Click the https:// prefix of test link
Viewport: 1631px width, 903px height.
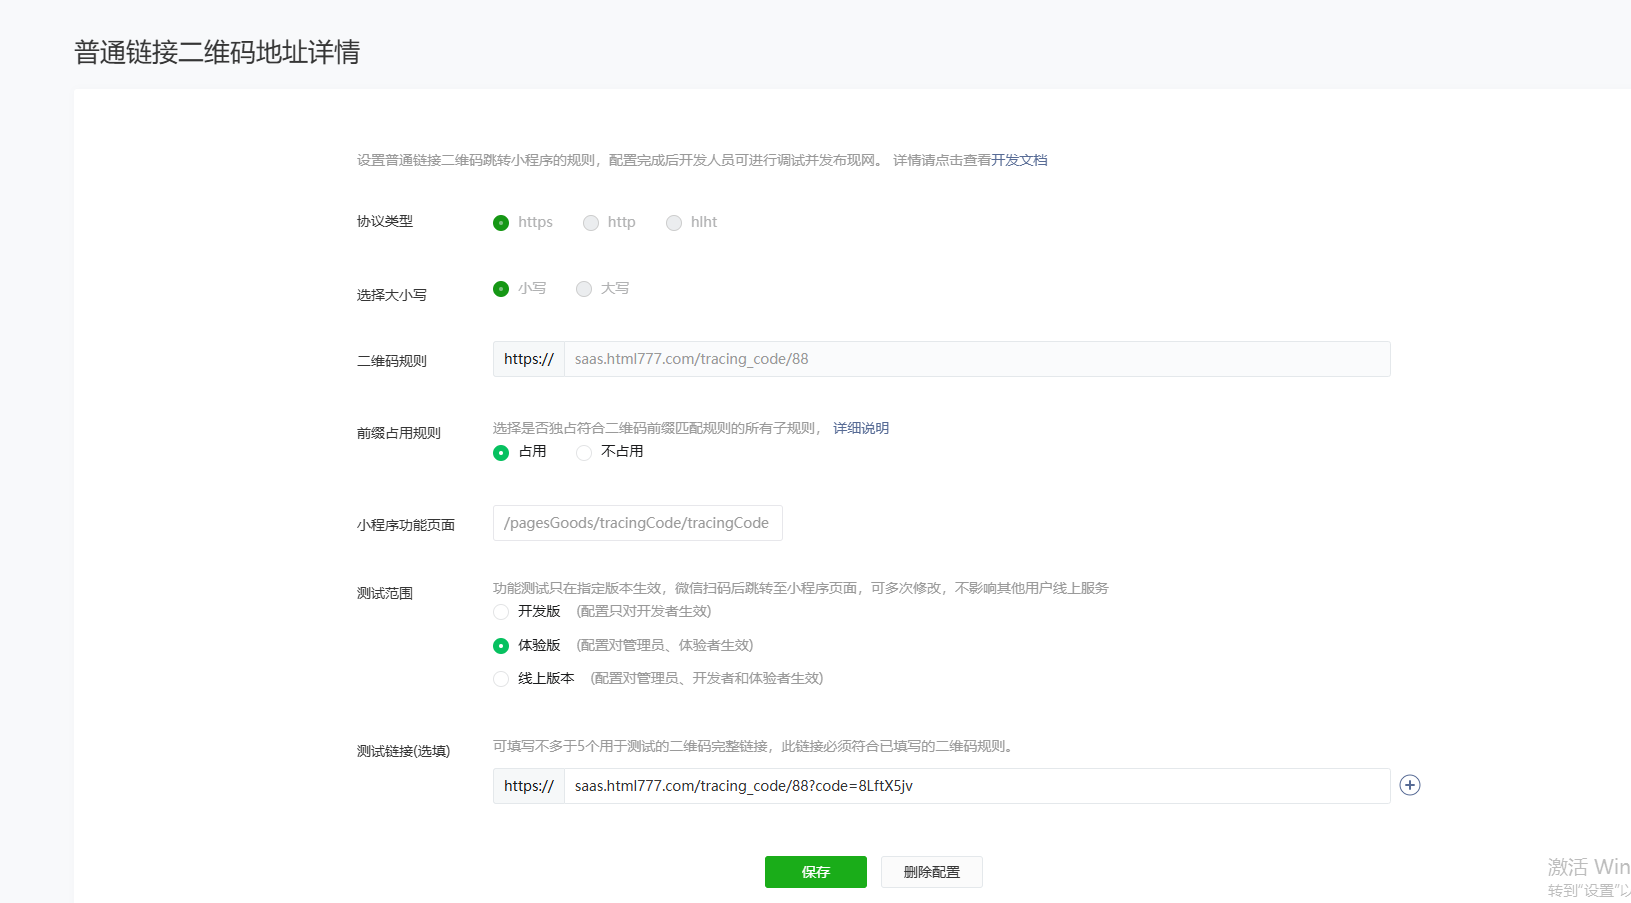(529, 786)
